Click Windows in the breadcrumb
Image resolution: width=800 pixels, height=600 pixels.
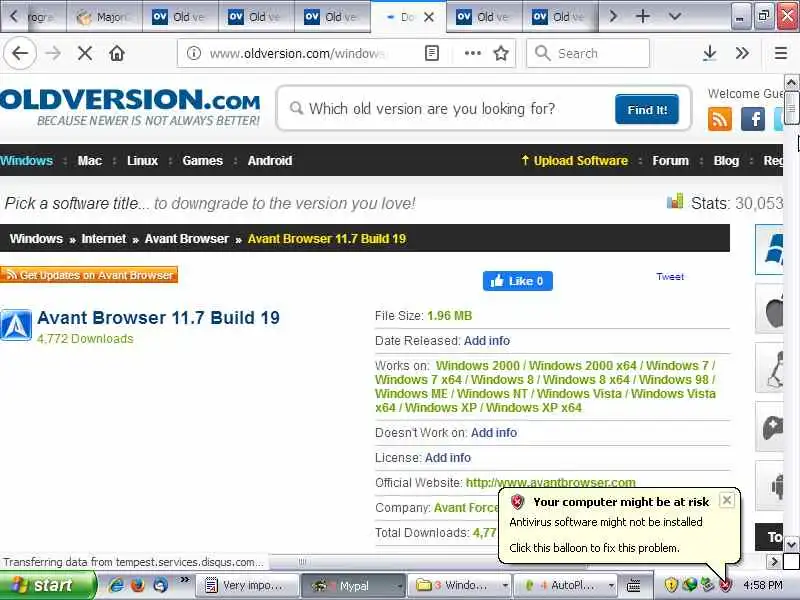[36, 239]
